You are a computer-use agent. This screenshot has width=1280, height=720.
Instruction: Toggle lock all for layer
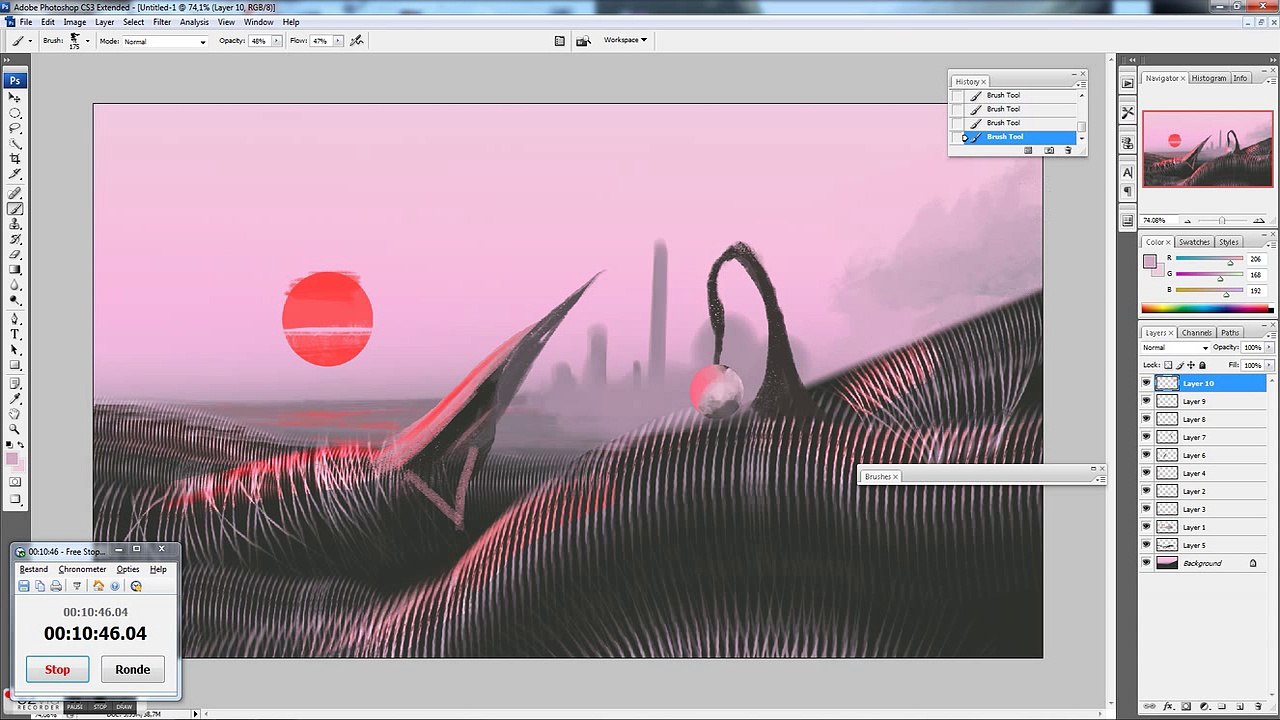point(1202,365)
